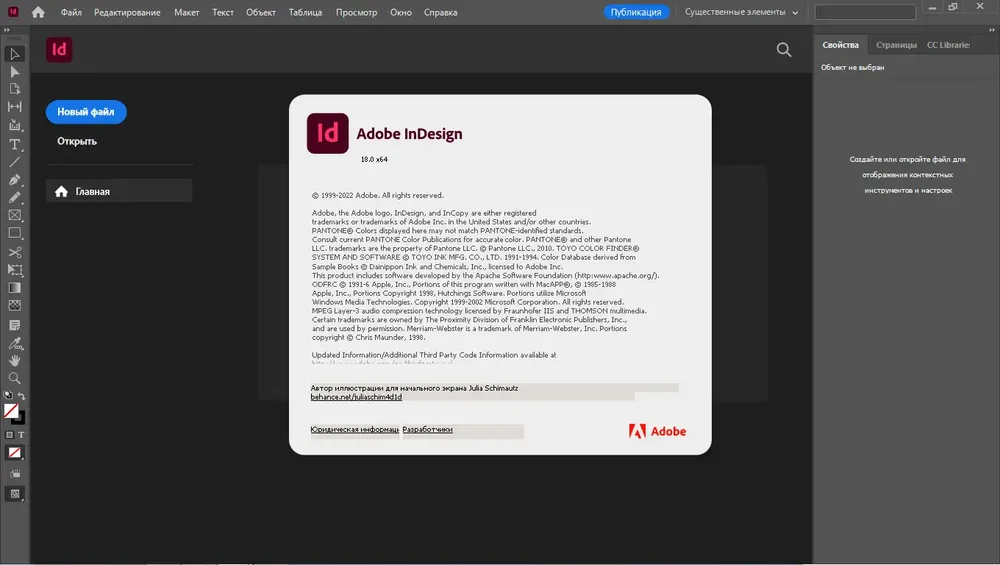Toggle formatting affects text button
The image size is (1000, 565).
(21, 435)
